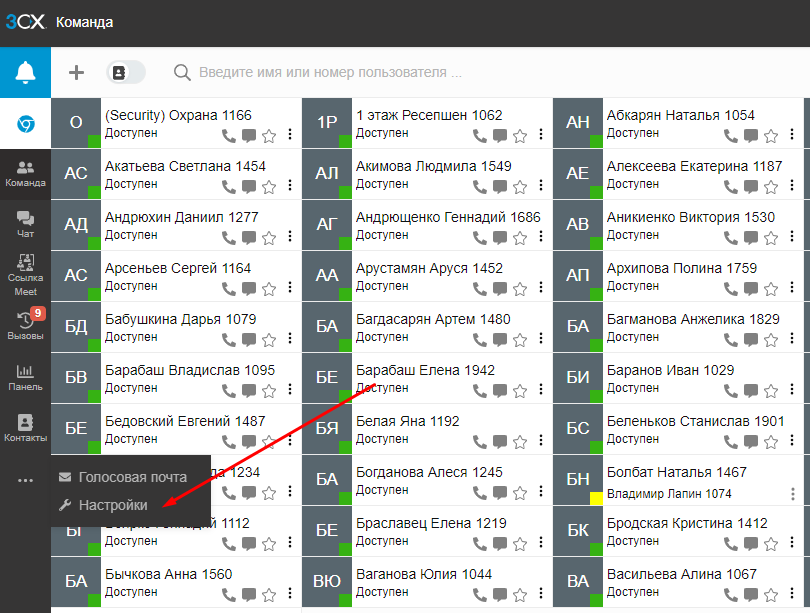Call Багдасарян Артем with phone icon
Viewport: 810px width, 613px height.
[480, 340]
